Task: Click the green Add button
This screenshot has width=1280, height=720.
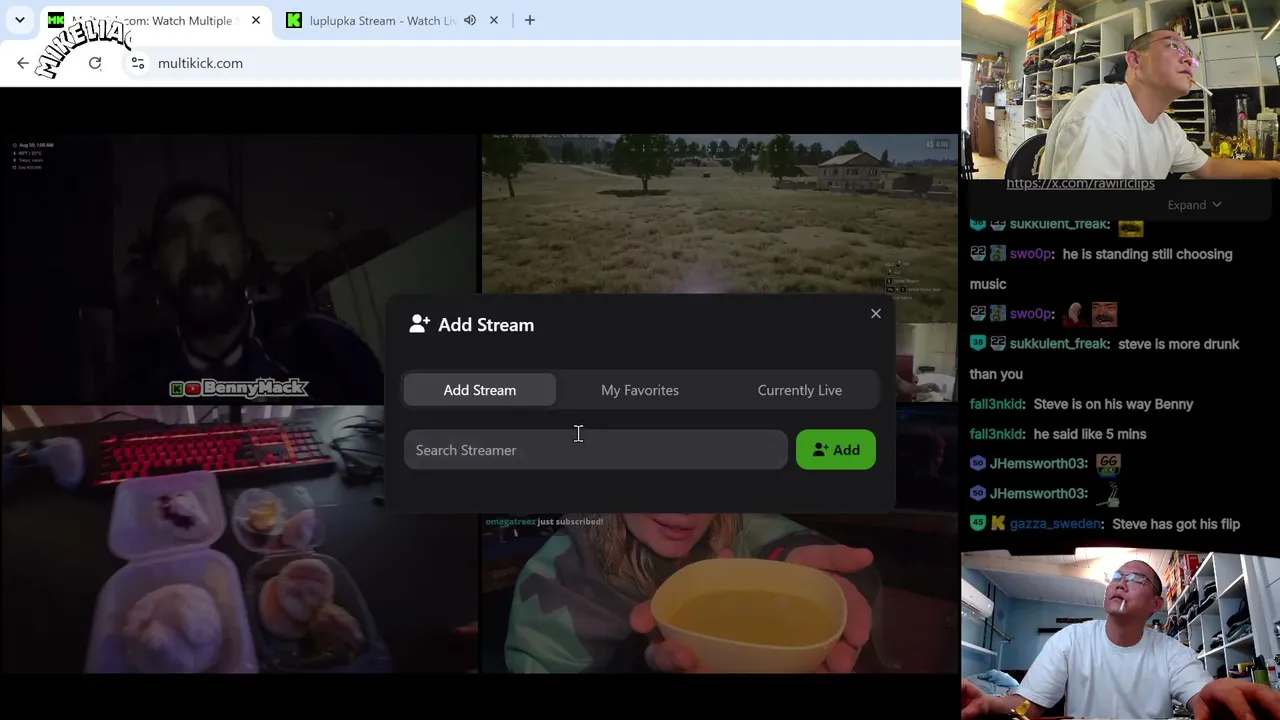Action: 836,450
